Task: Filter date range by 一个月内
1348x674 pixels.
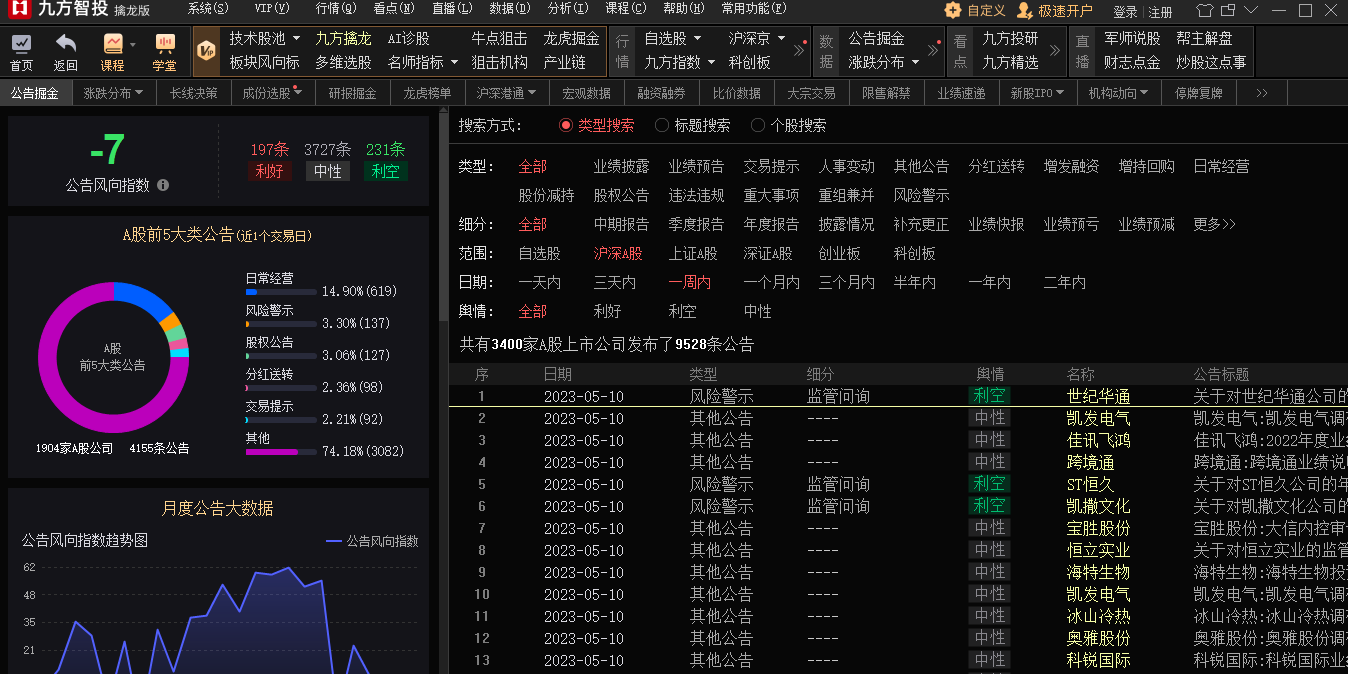Action: [771, 283]
